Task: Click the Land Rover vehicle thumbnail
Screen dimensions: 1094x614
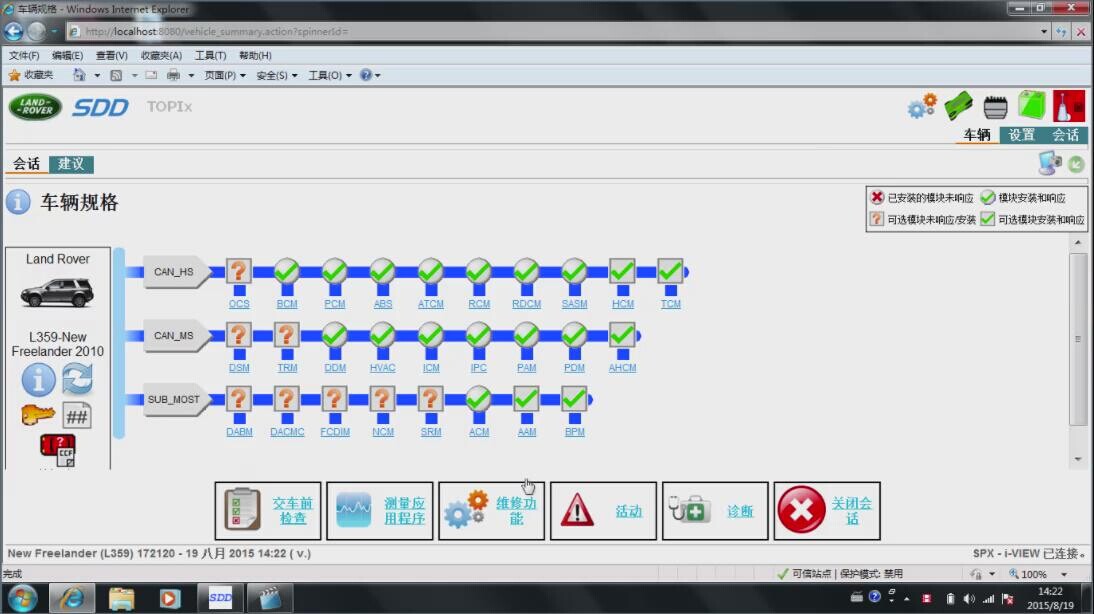Action: tap(57, 292)
